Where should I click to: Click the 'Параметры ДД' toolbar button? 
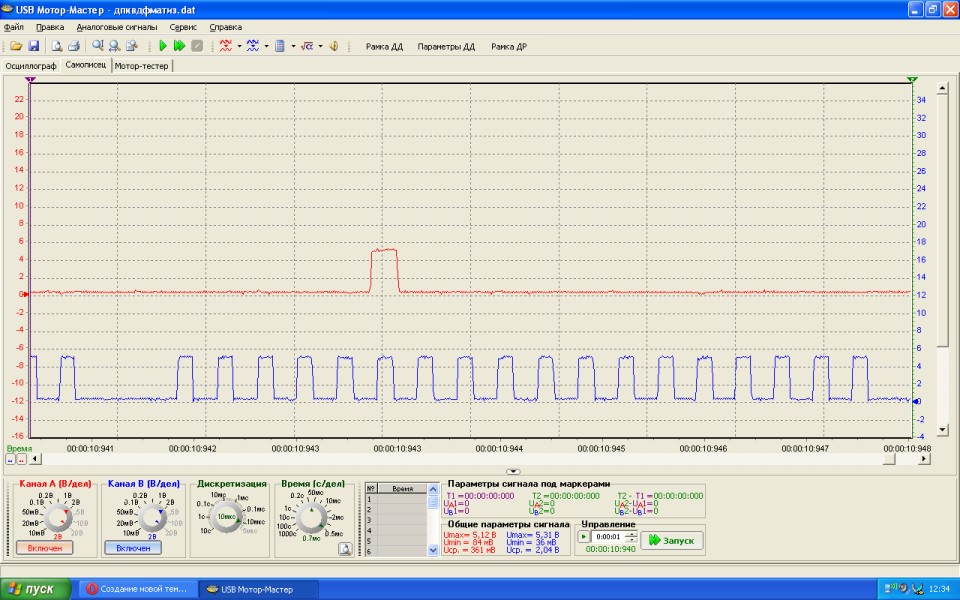pyautogui.click(x=446, y=46)
